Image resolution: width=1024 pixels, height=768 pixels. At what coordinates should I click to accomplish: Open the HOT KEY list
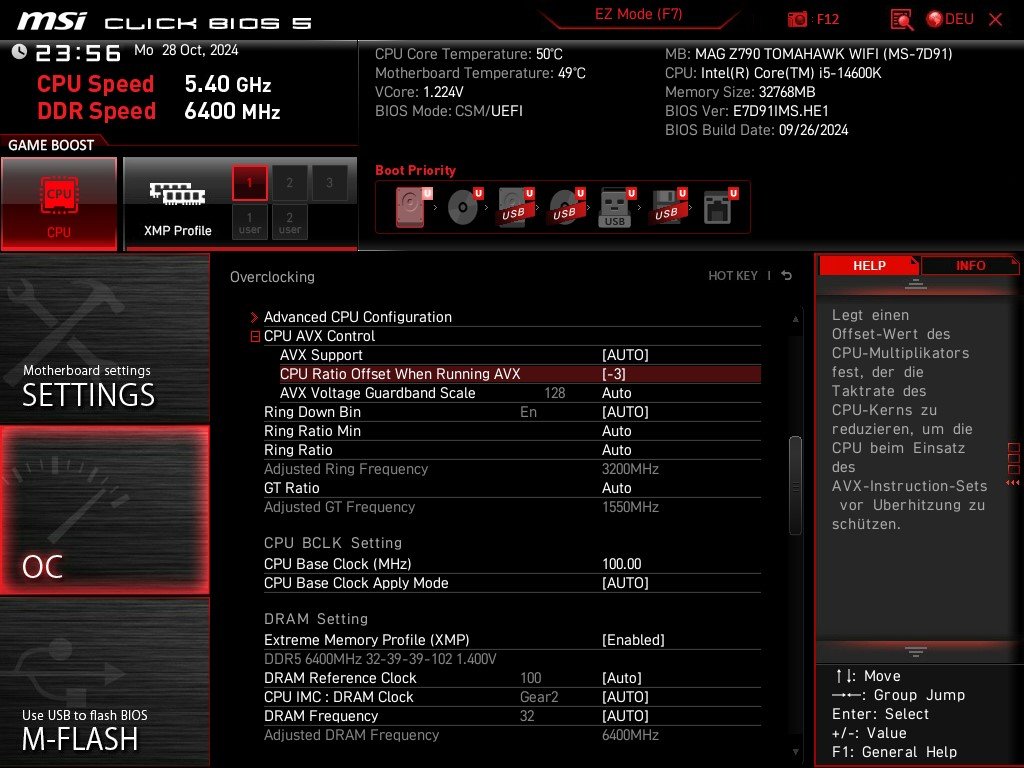[x=733, y=276]
